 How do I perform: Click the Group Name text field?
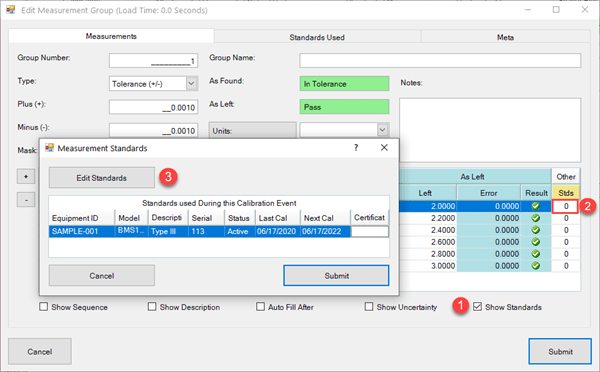[x=440, y=60]
